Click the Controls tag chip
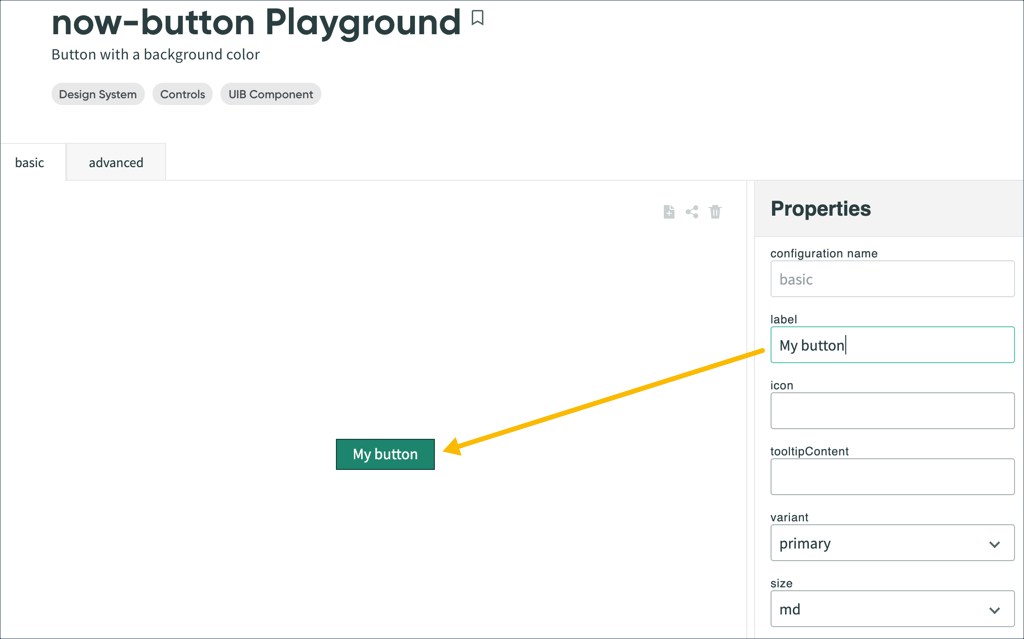This screenshot has width=1024, height=639. pos(182,94)
